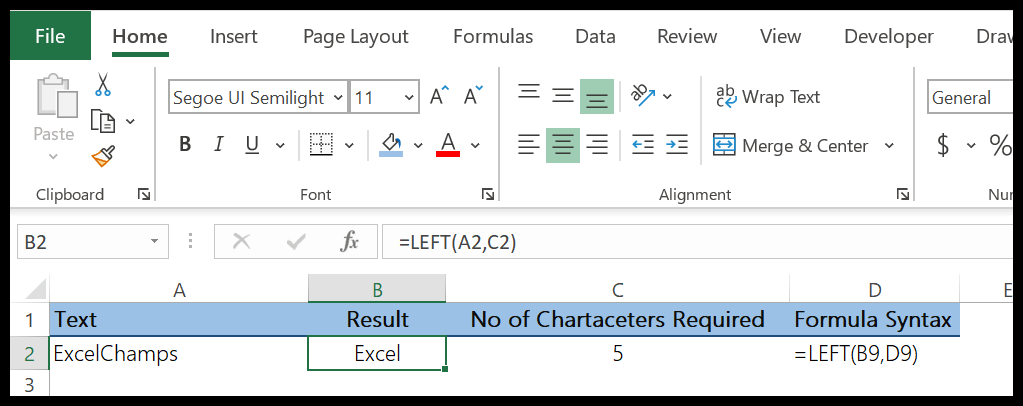Viewport: 1023px width, 406px height.
Task: Toggle Bold formatting
Action: (185, 144)
